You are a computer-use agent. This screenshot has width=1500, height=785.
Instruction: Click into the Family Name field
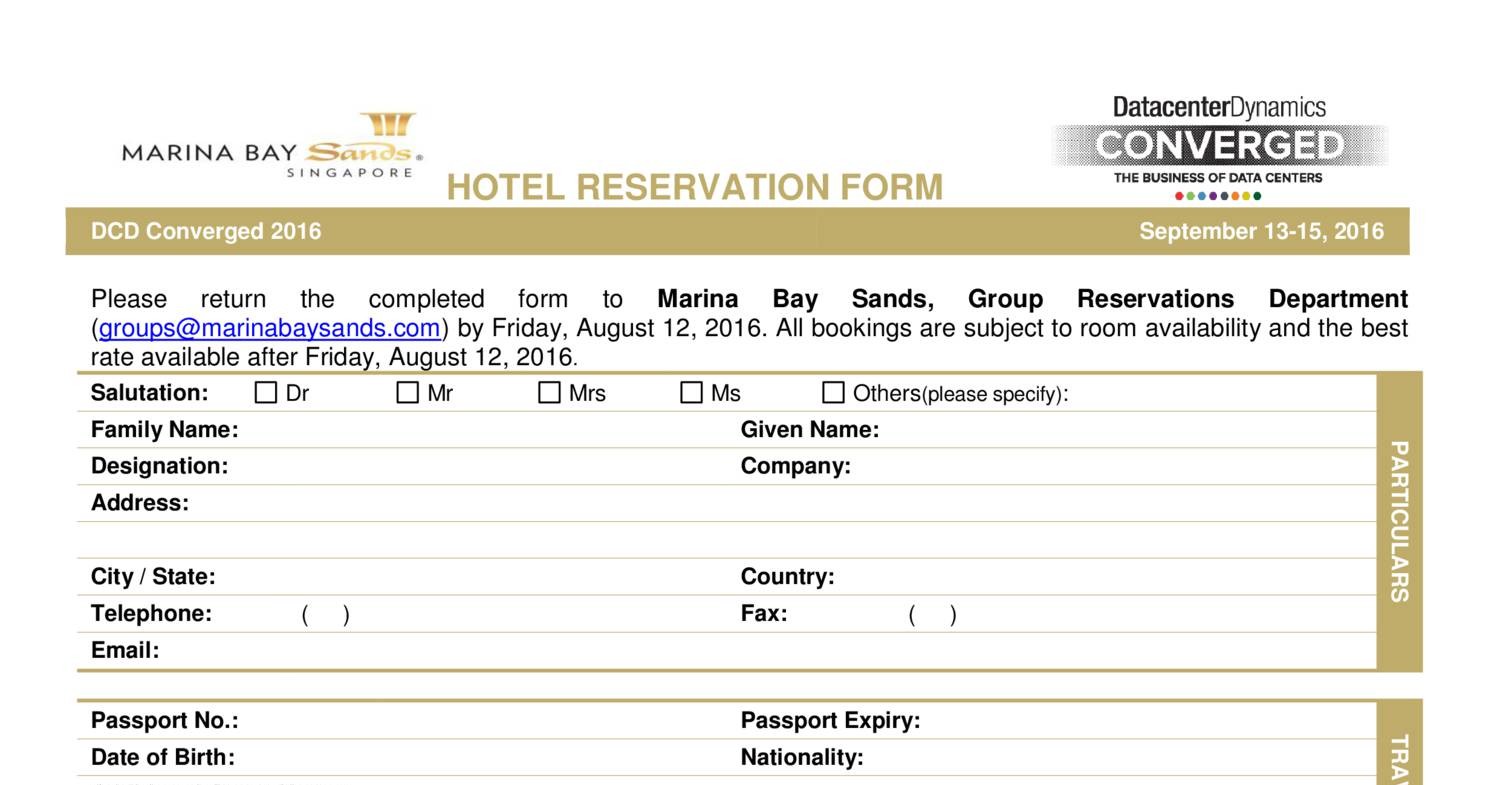coord(480,430)
